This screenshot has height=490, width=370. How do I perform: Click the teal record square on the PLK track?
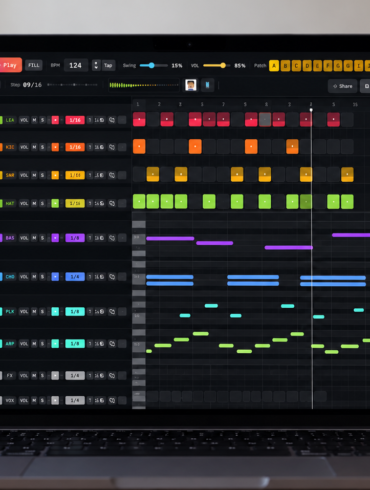pos(55,312)
